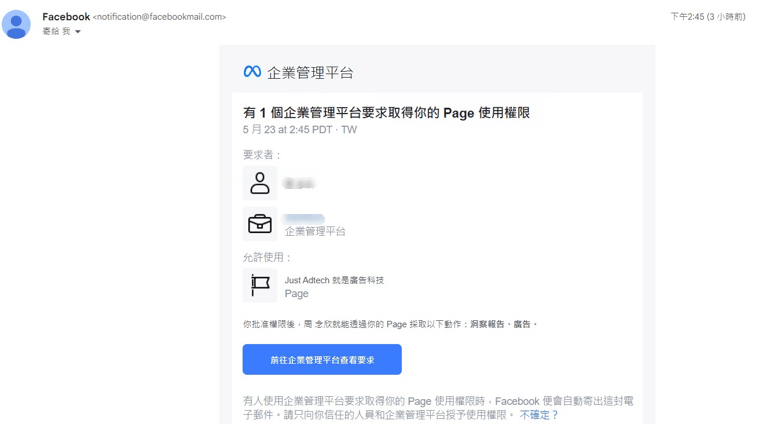
Task: Click the 下午2:45 timestamp
Action: (x=708, y=17)
